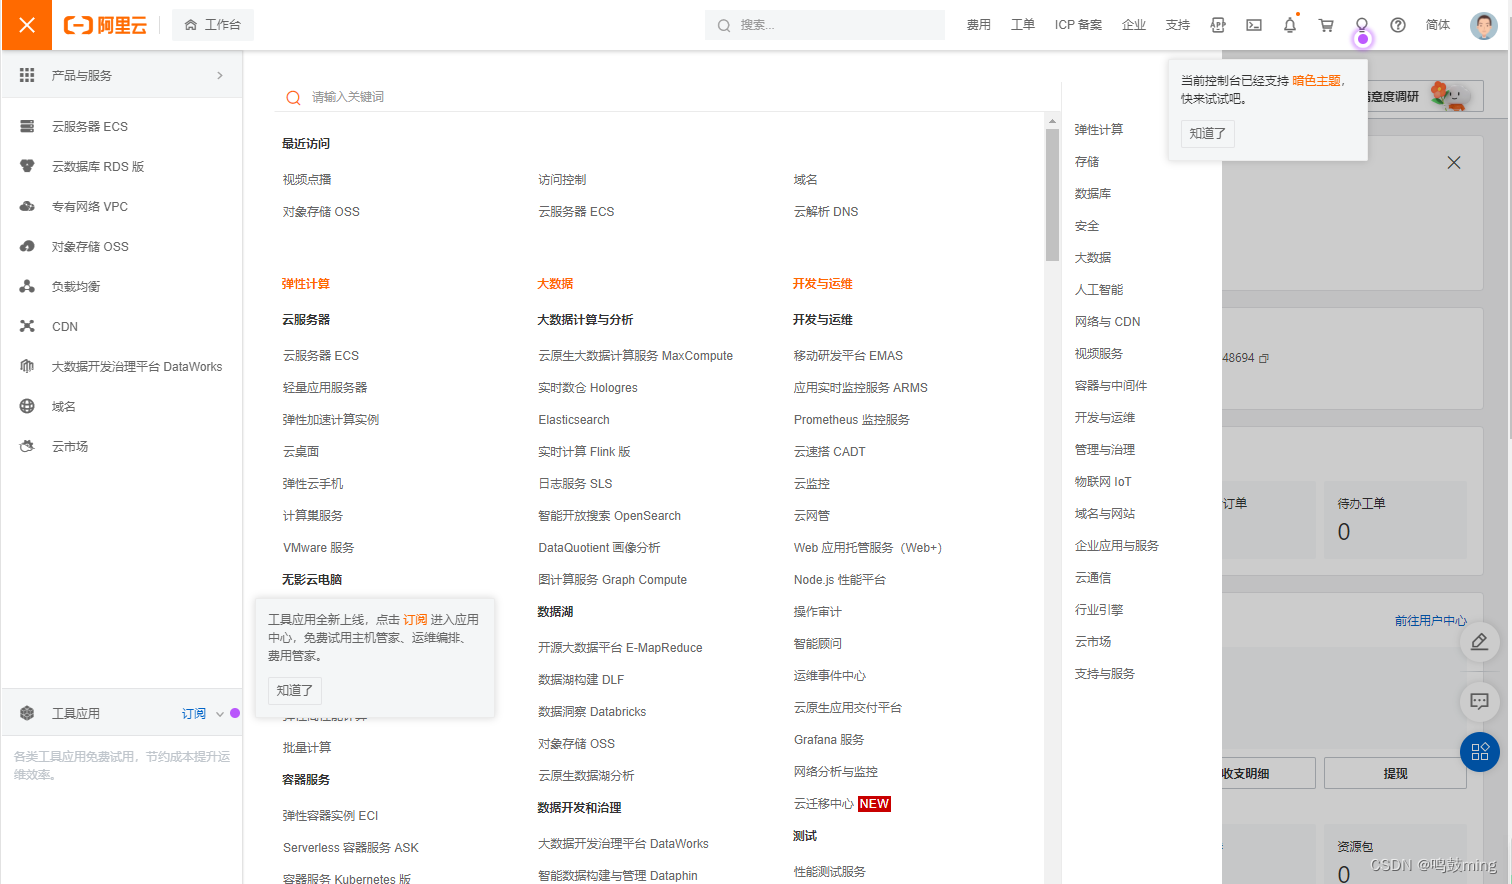The image size is (1512, 884).
Task: Open recently visited 云解析 DNS
Action: pos(826,212)
